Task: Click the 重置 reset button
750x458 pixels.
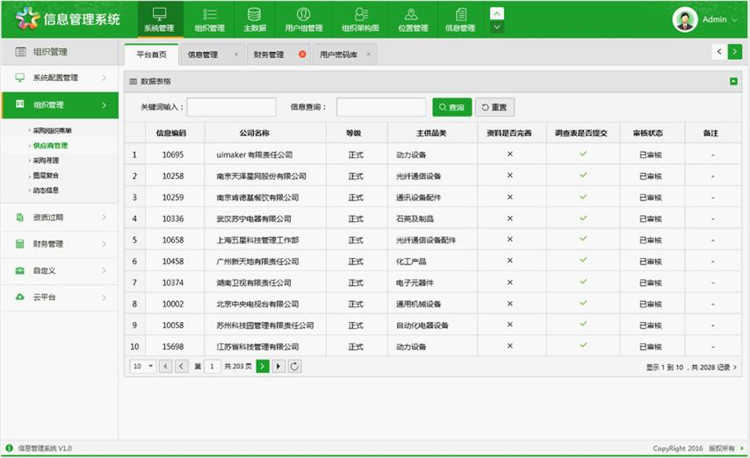Action: (x=495, y=107)
